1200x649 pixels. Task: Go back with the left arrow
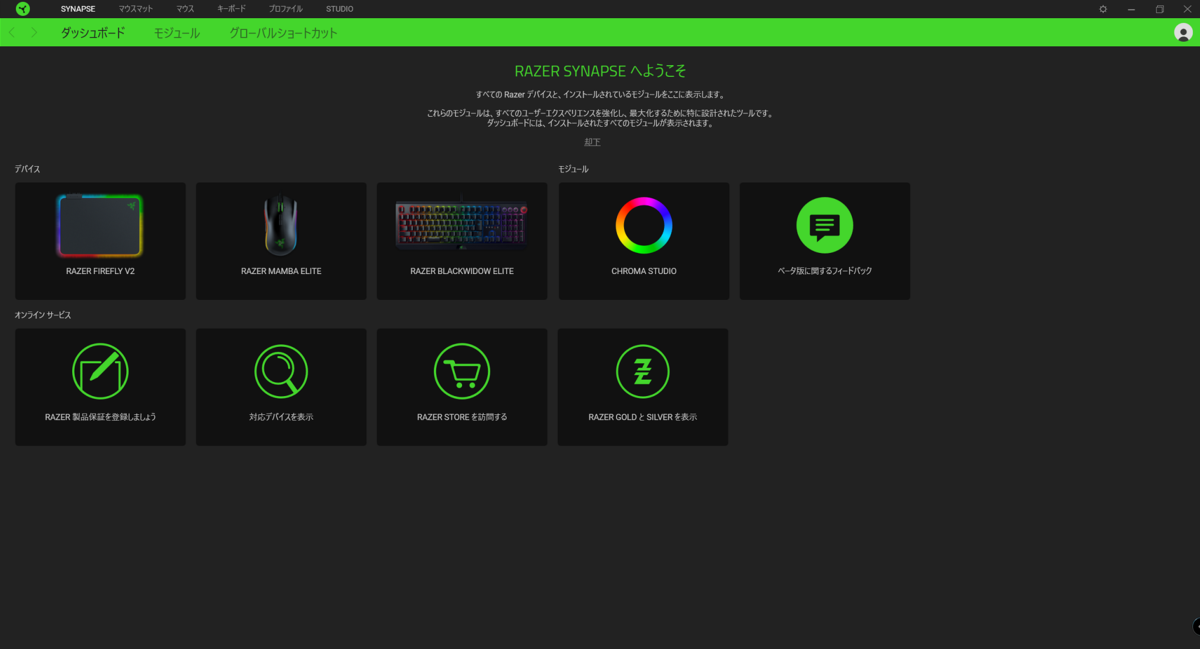[x=12, y=33]
